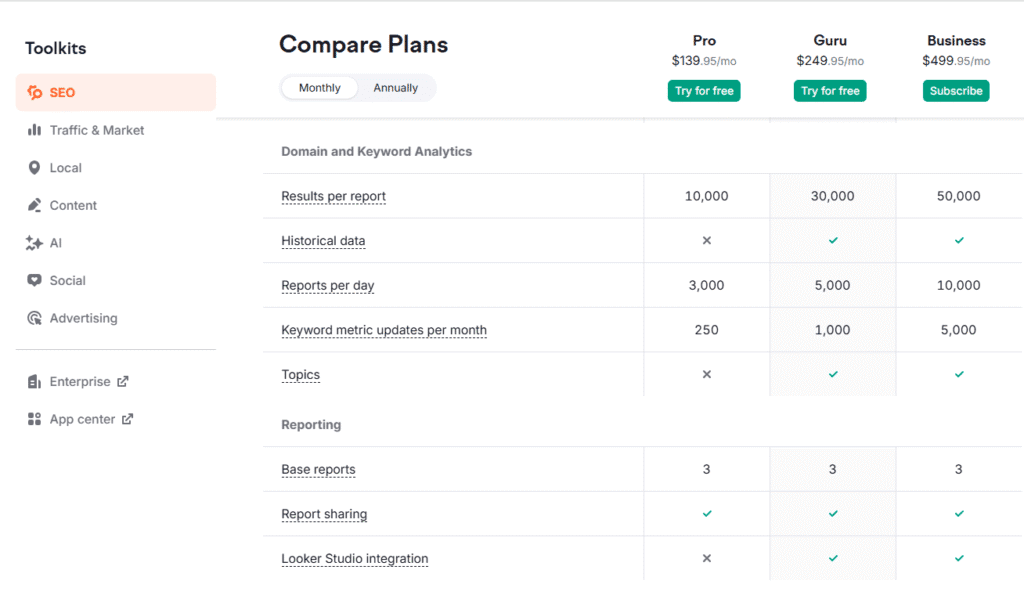Viewport: 1024px width, 595px height.
Task: Click the Pro plan heading
Action: [704, 40]
